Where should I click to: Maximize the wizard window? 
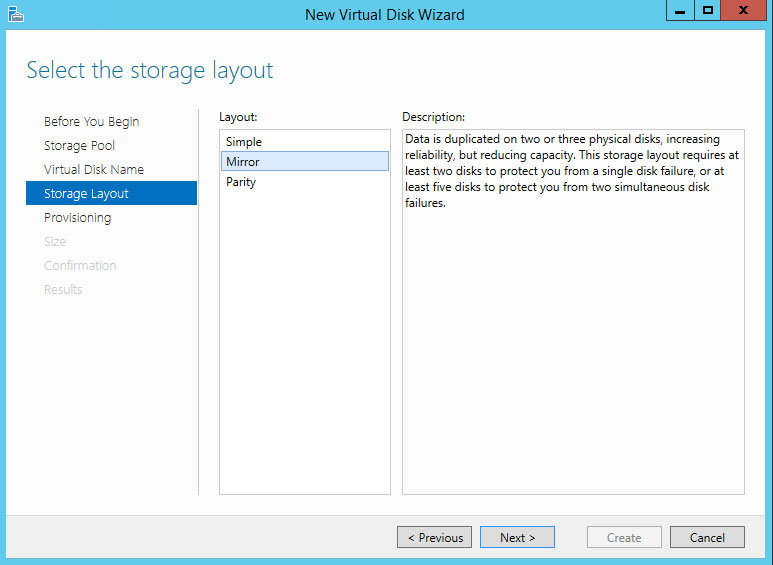pyautogui.click(x=708, y=11)
